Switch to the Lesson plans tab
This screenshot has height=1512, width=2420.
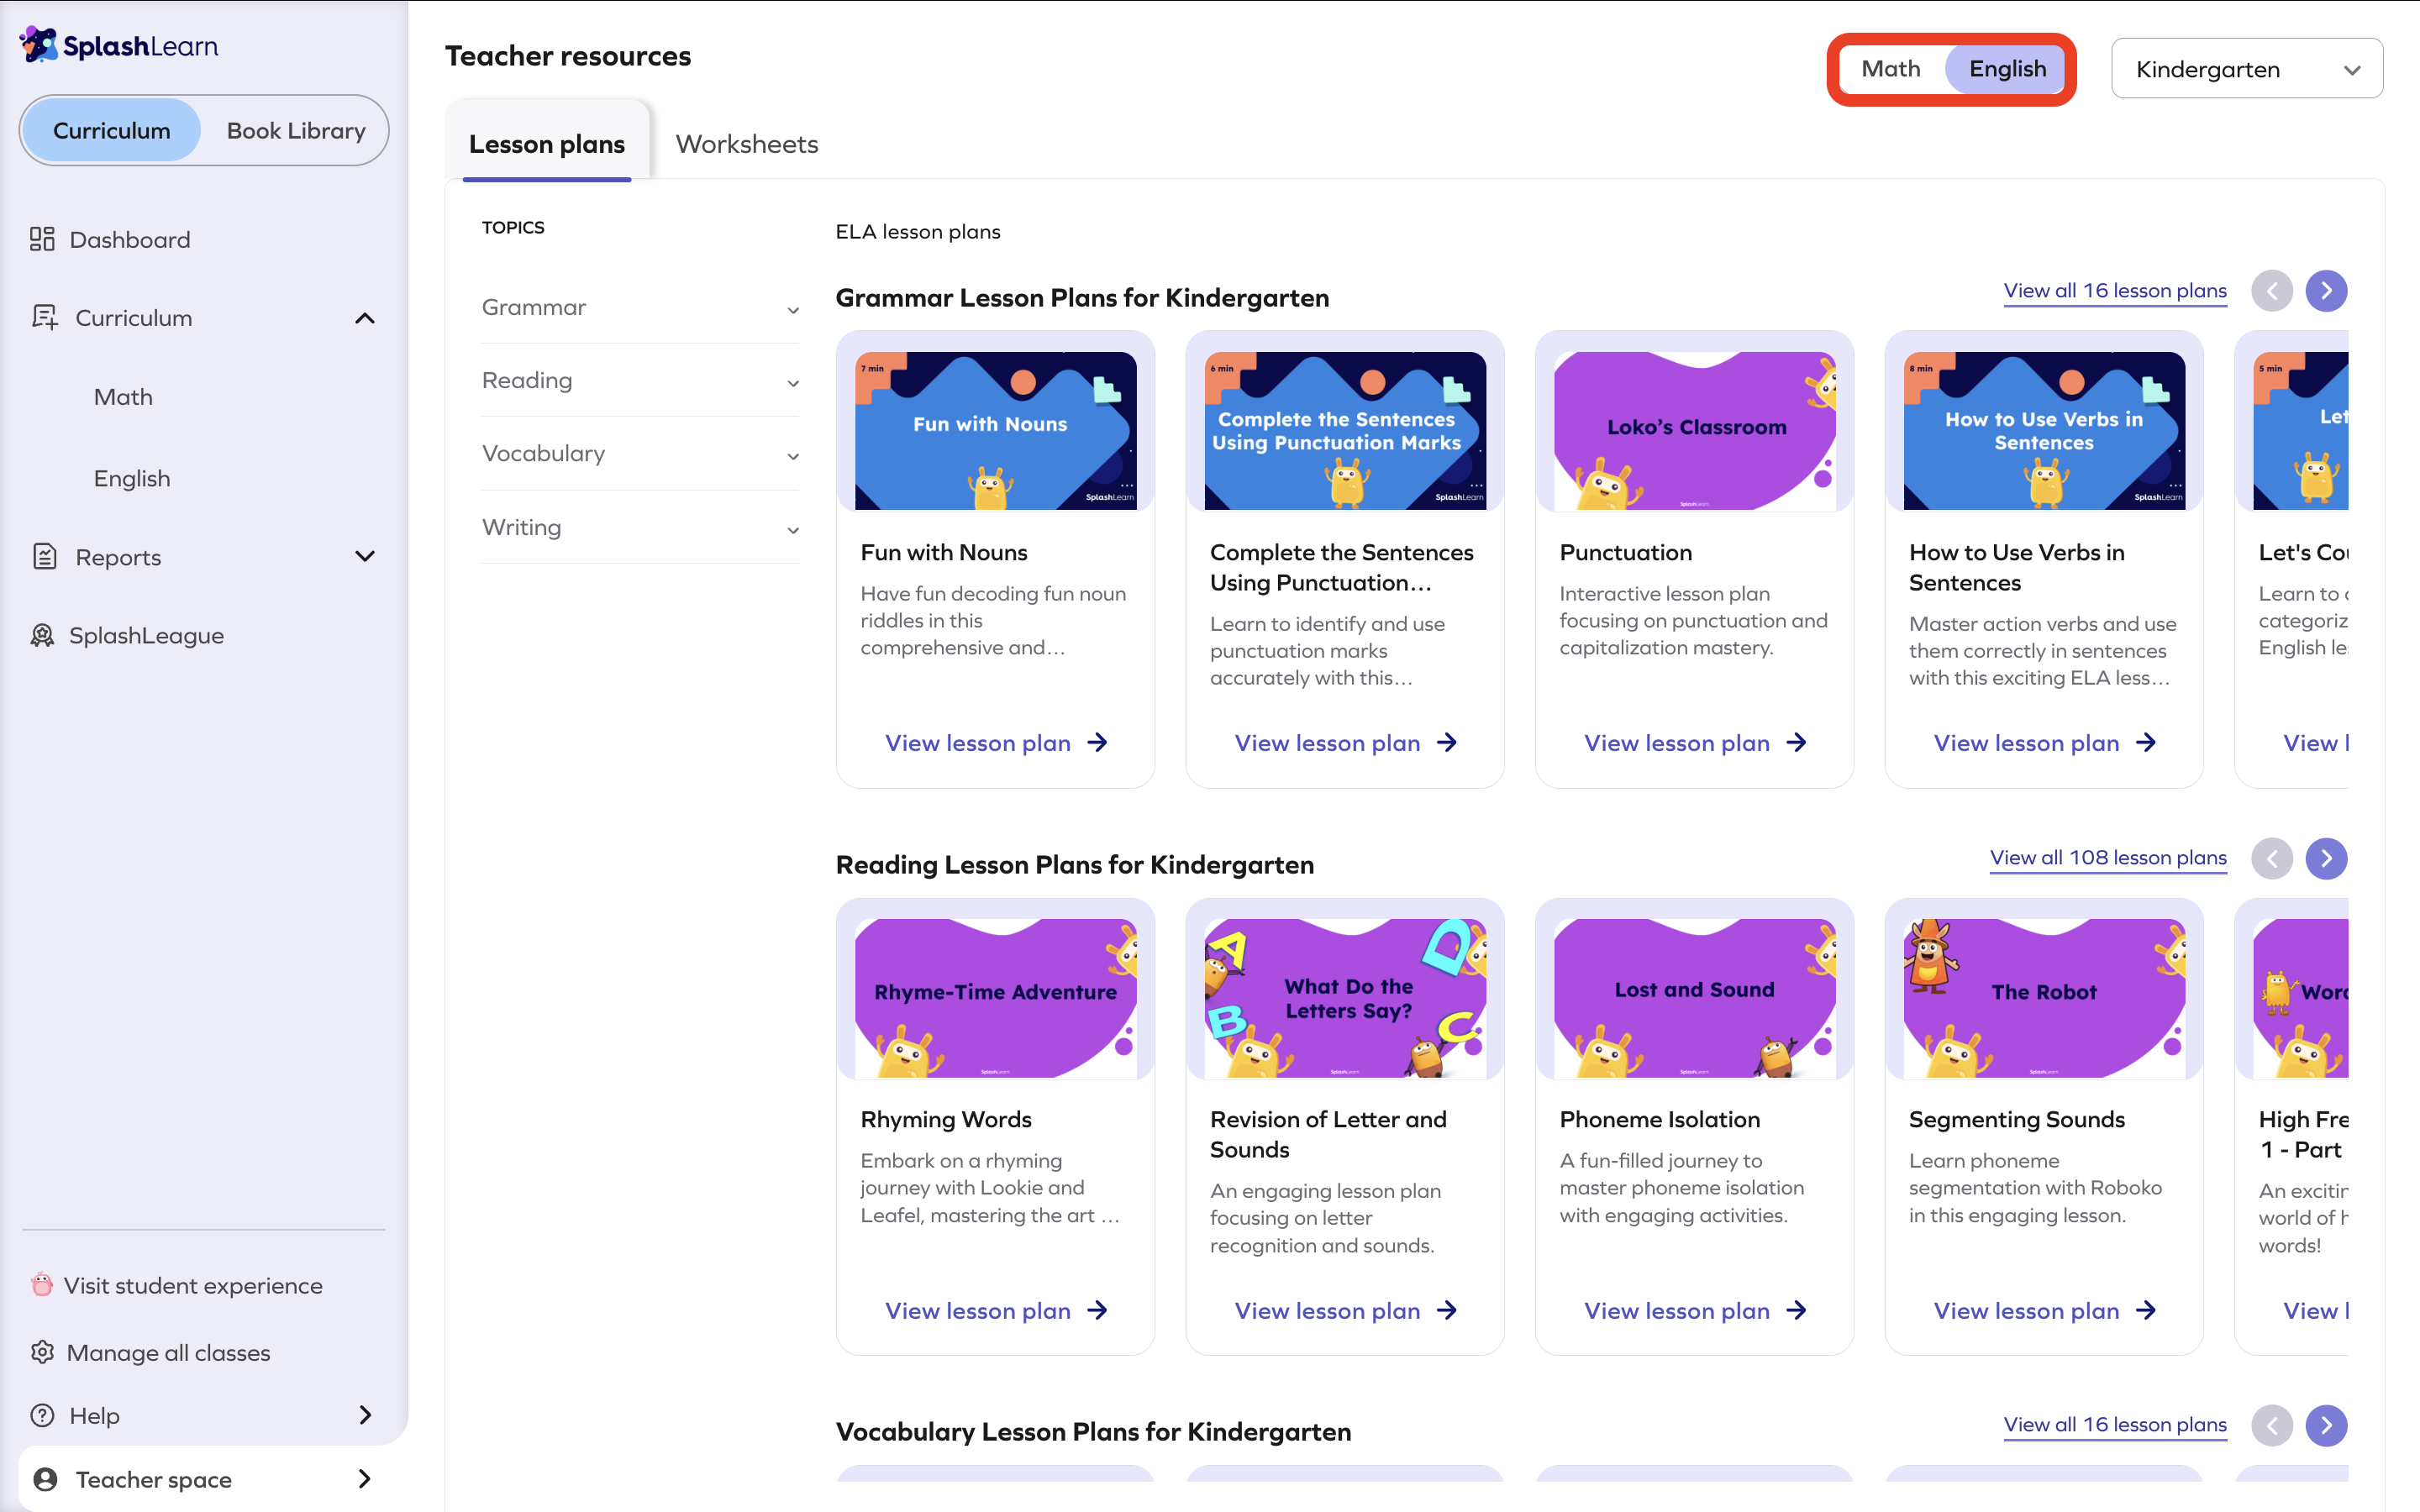pos(547,144)
